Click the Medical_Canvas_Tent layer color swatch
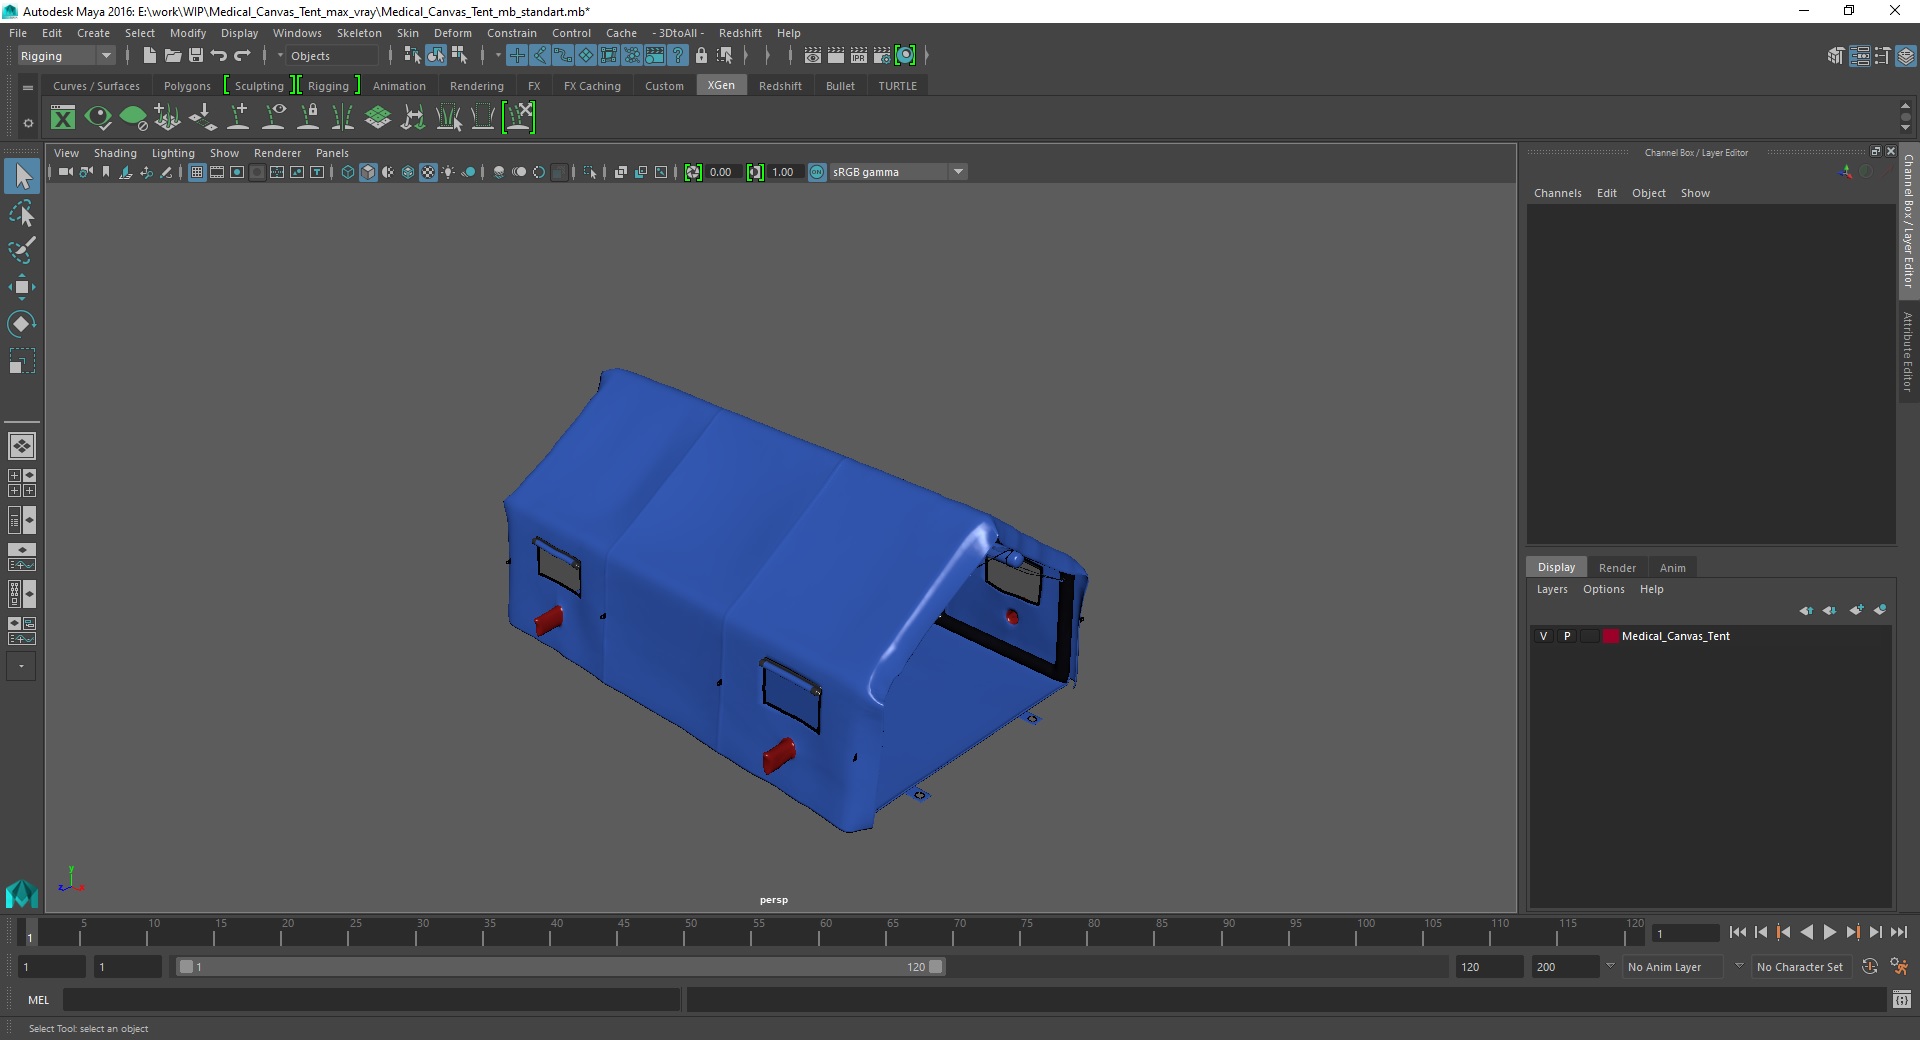1920x1040 pixels. point(1611,636)
